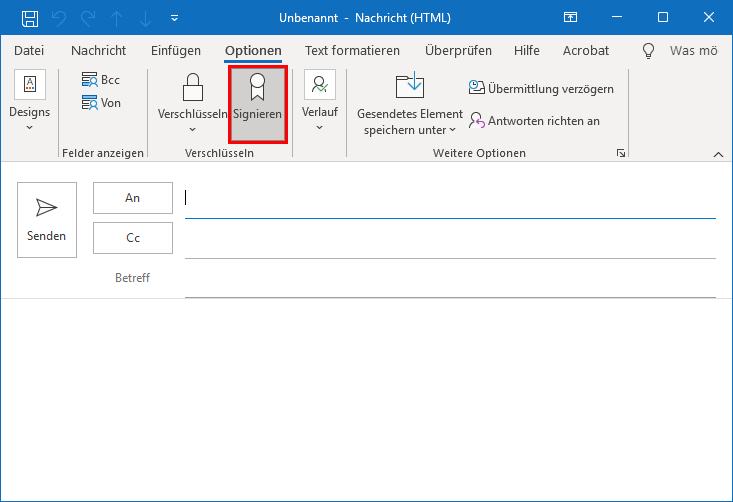733x502 pixels.
Task: Click the Cc recipients button
Action: (x=133, y=238)
